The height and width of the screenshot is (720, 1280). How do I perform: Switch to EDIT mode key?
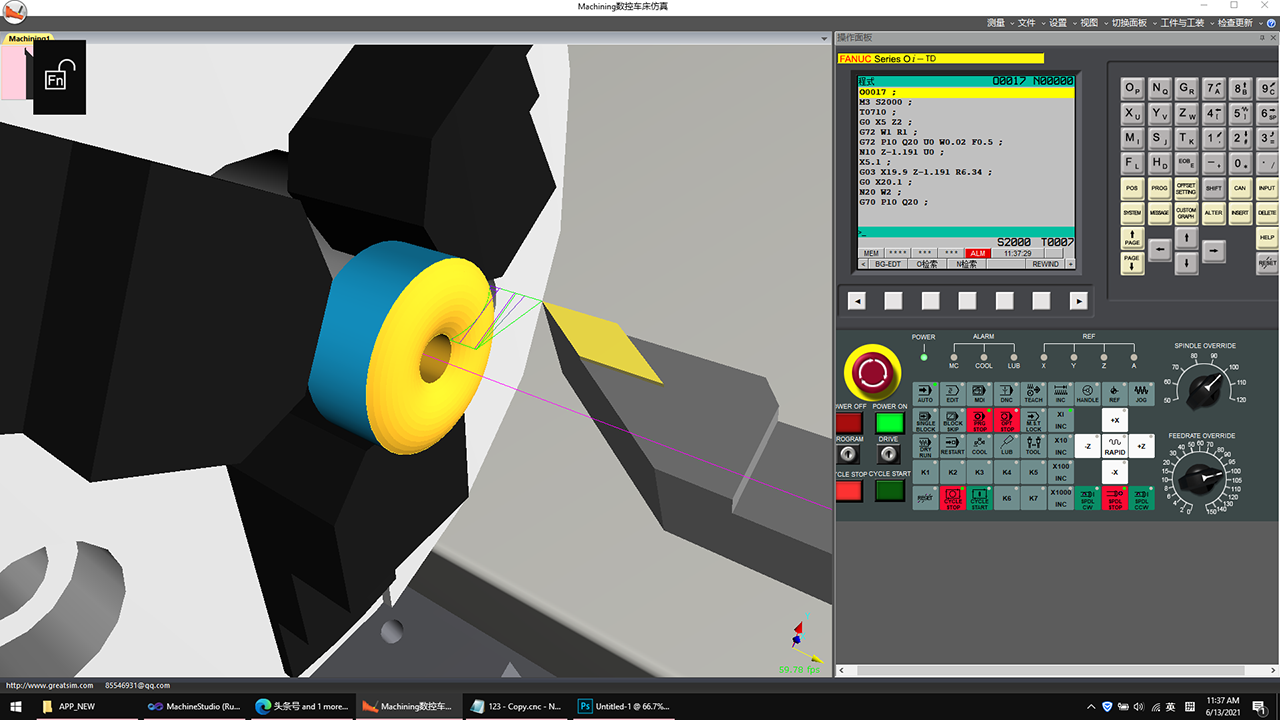click(952, 394)
